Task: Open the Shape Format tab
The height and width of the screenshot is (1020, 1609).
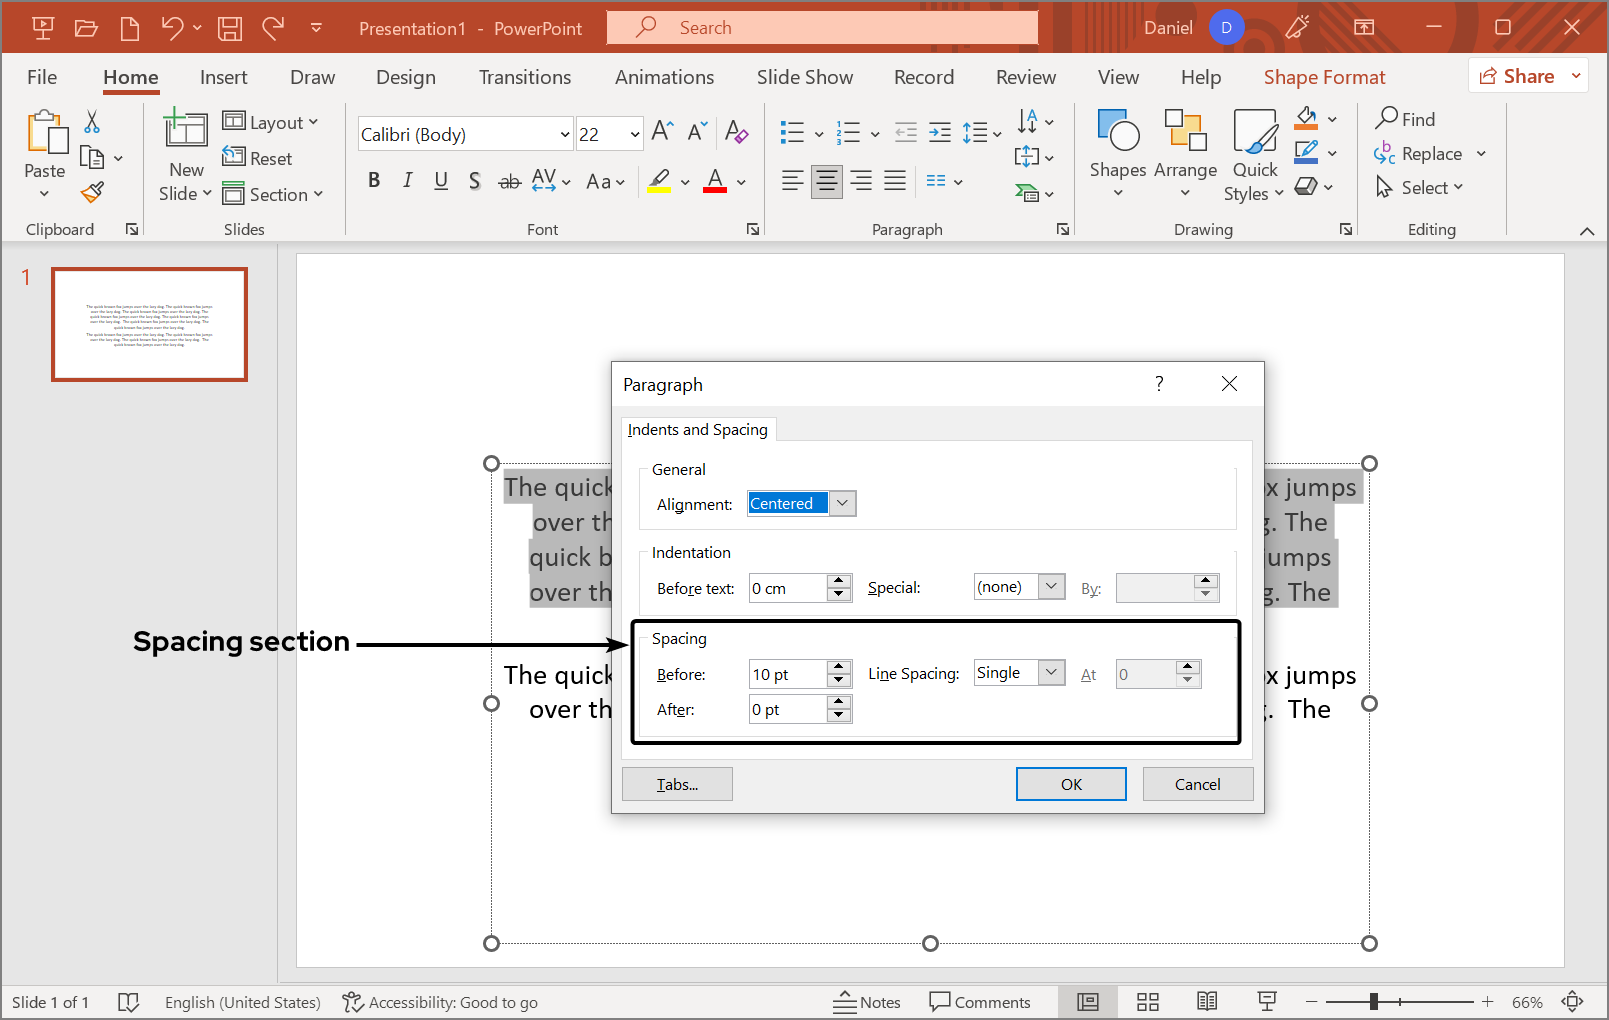Action: (x=1324, y=77)
